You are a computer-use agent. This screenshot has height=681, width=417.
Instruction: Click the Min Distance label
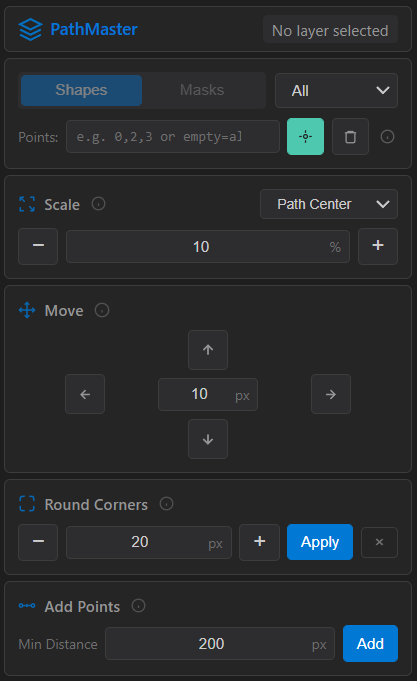click(58, 644)
